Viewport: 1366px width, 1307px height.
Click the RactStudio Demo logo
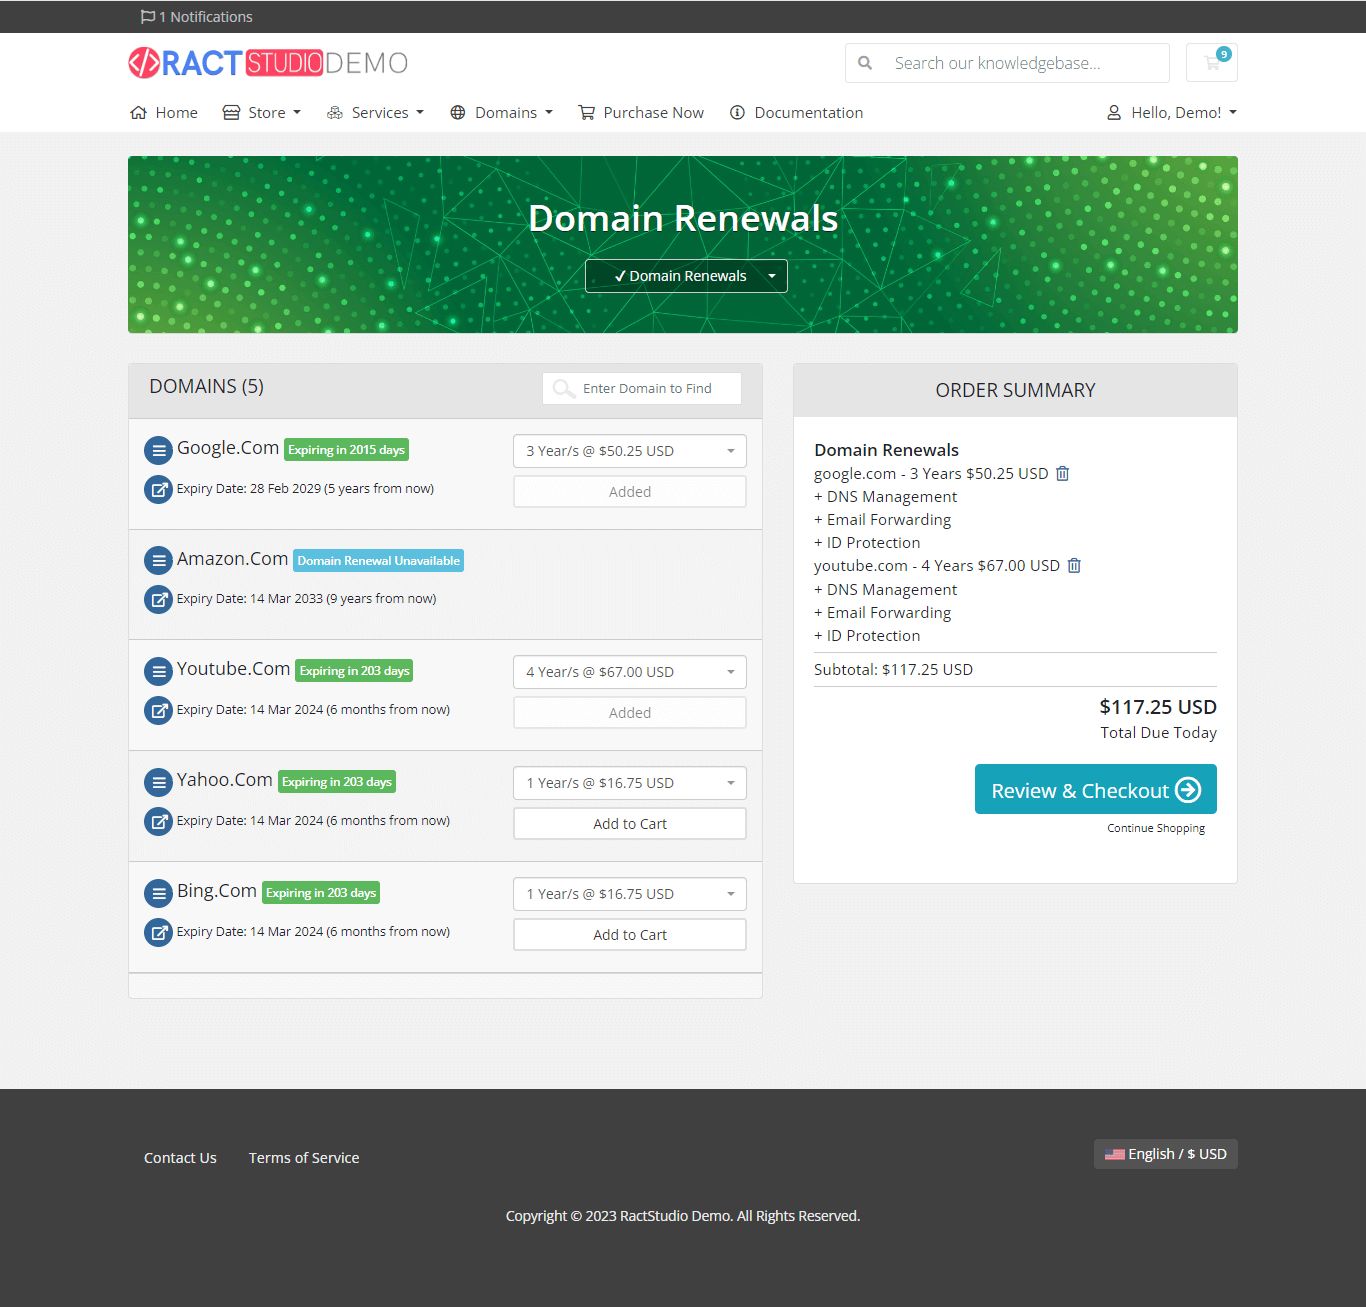coord(268,63)
